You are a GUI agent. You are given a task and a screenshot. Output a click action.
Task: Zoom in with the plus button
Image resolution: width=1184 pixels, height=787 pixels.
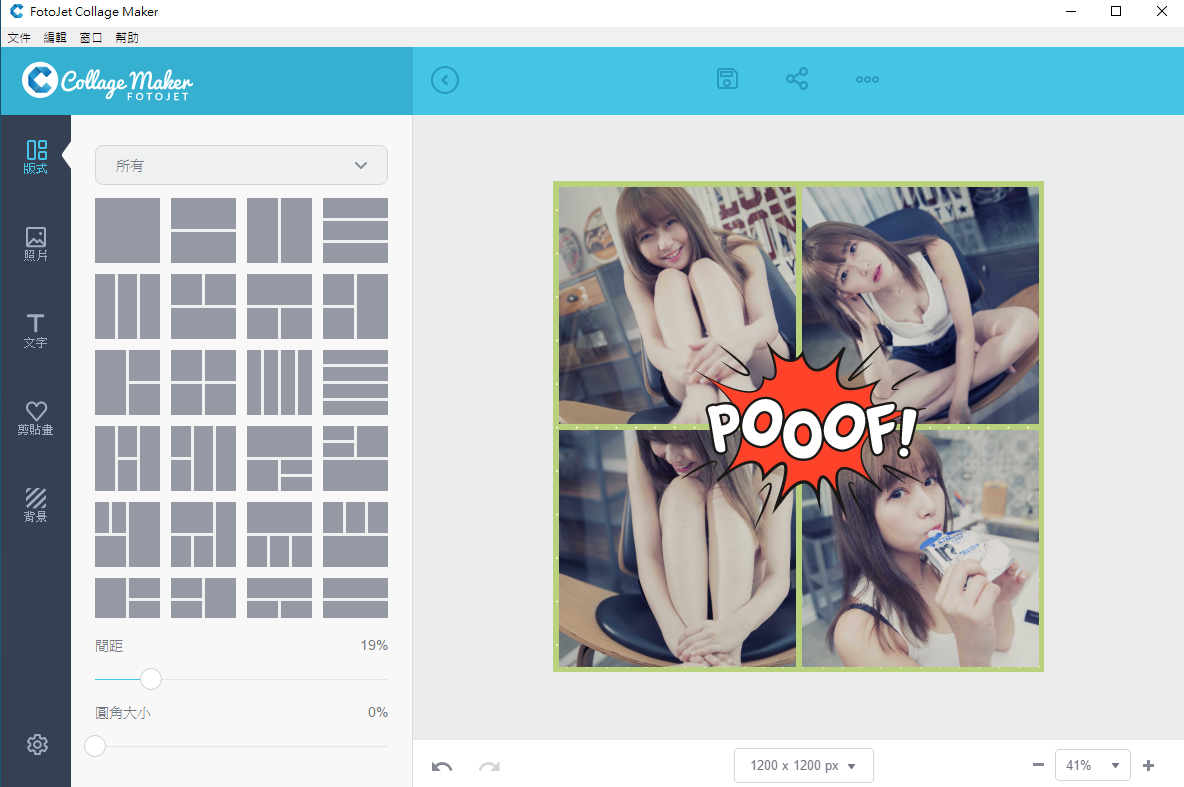tap(1148, 765)
